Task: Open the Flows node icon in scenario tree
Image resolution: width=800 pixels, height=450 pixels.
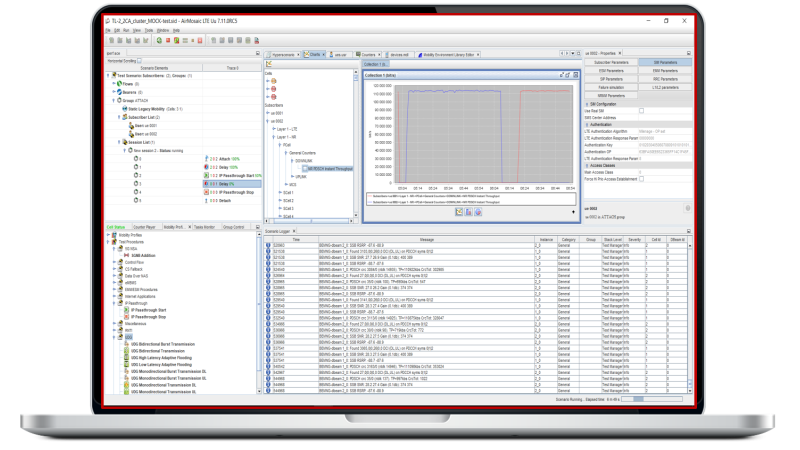Action: [119, 84]
